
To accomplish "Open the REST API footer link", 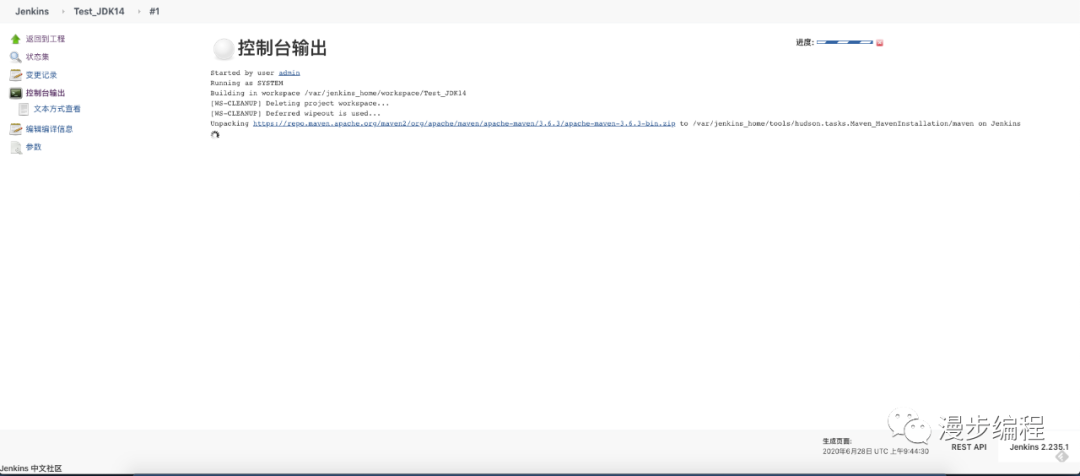I will click(x=969, y=447).
